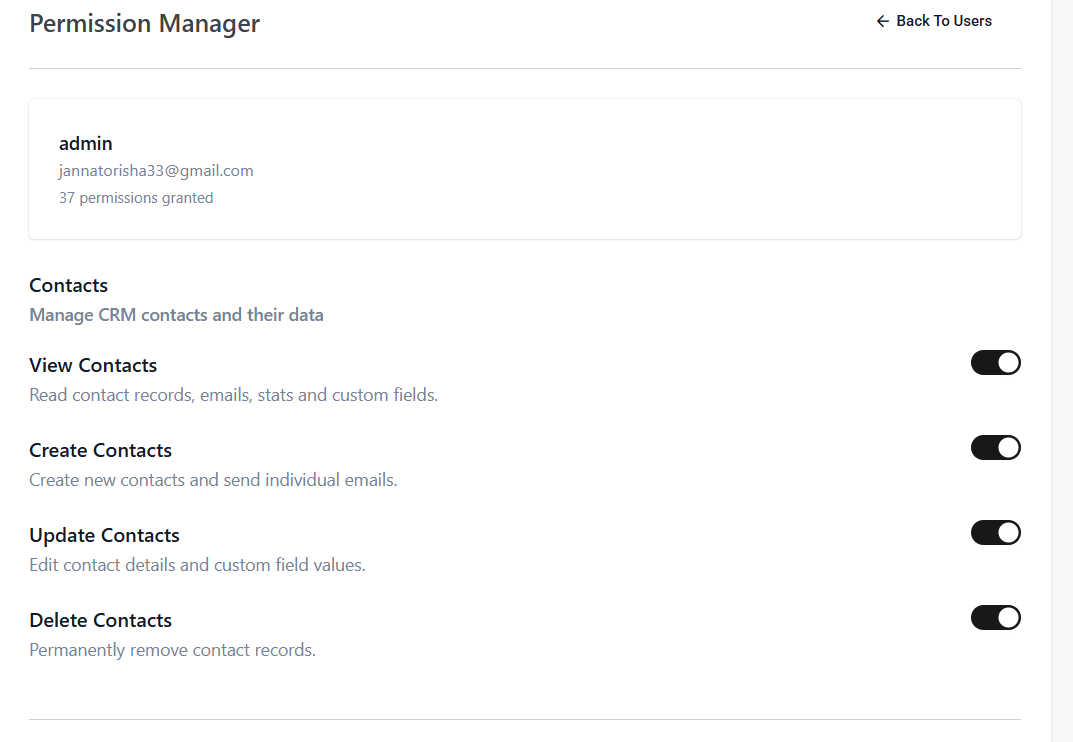The width and height of the screenshot is (1073, 742).
Task: Select the Permission Manager page title
Action: 144,23
